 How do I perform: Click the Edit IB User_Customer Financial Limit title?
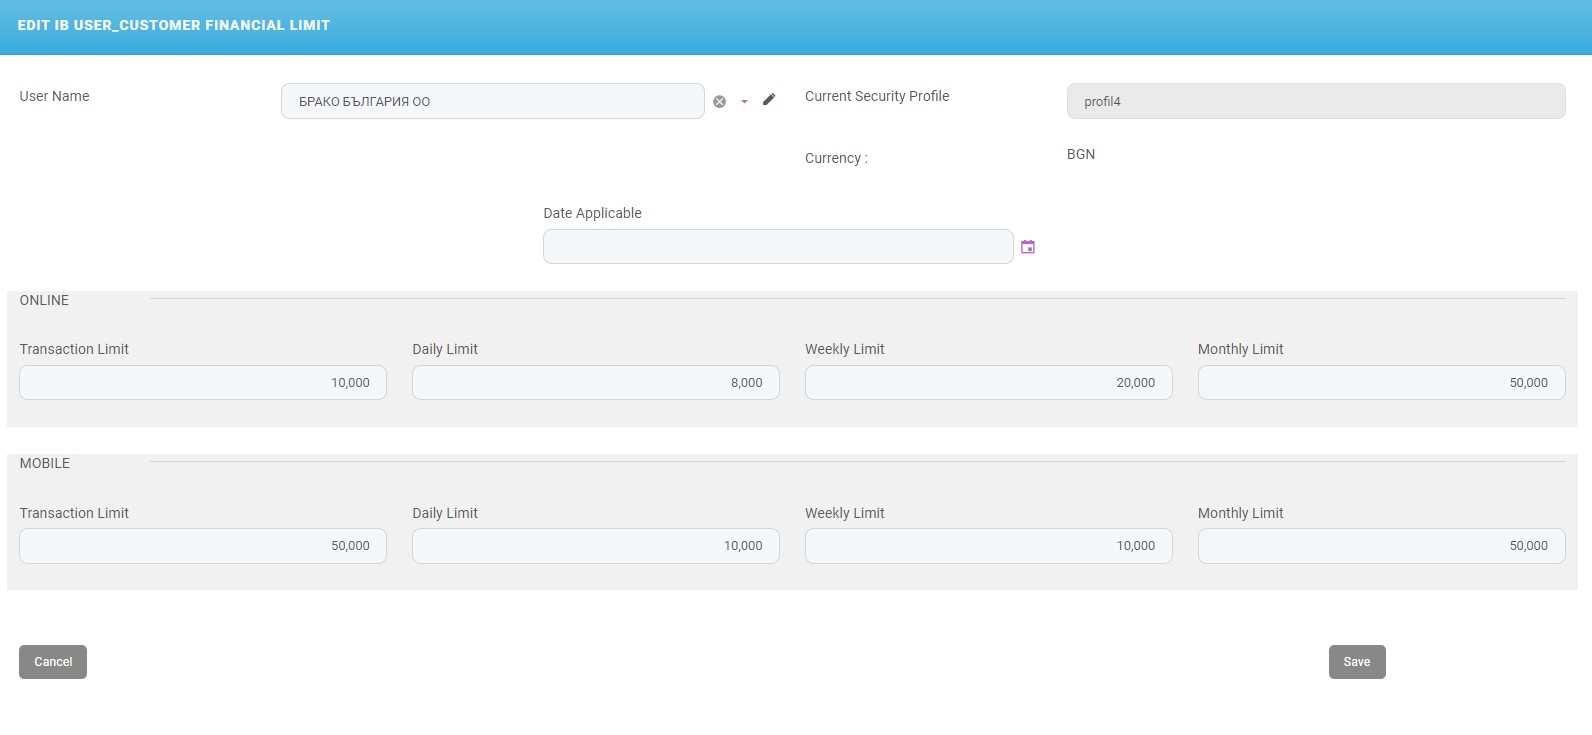[x=174, y=25]
